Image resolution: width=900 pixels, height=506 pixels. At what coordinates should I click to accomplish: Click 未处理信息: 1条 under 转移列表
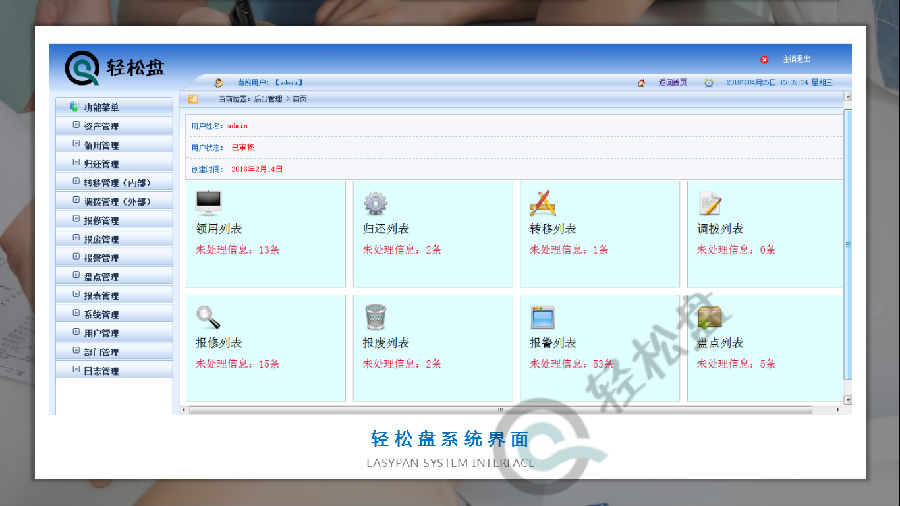[x=569, y=250]
